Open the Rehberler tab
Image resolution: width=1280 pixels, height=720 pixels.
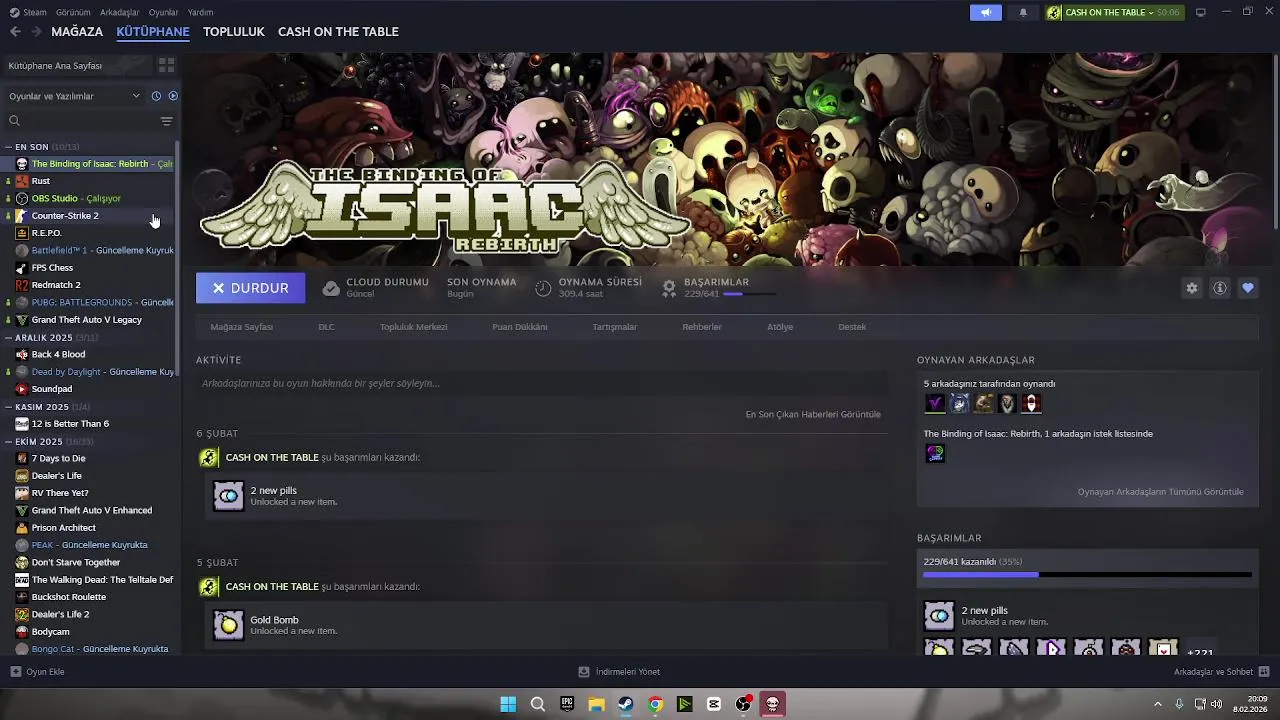click(702, 327)
